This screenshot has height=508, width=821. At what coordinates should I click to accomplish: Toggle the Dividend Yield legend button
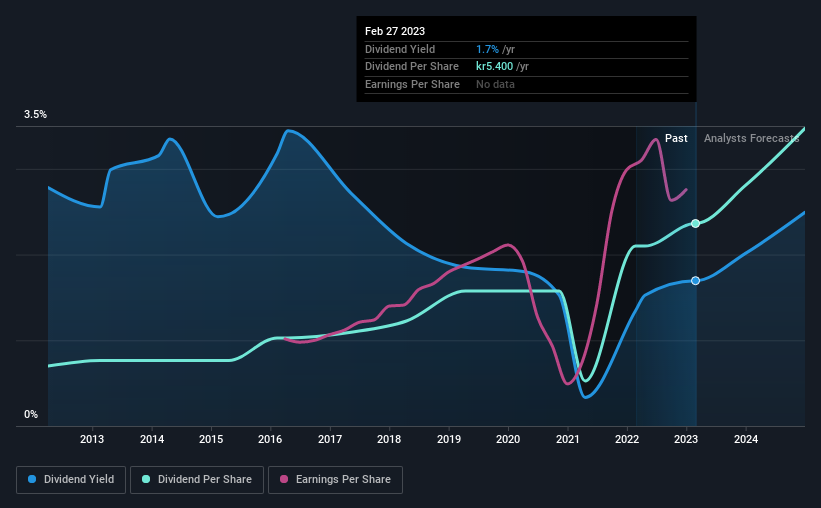click(71, 480)
